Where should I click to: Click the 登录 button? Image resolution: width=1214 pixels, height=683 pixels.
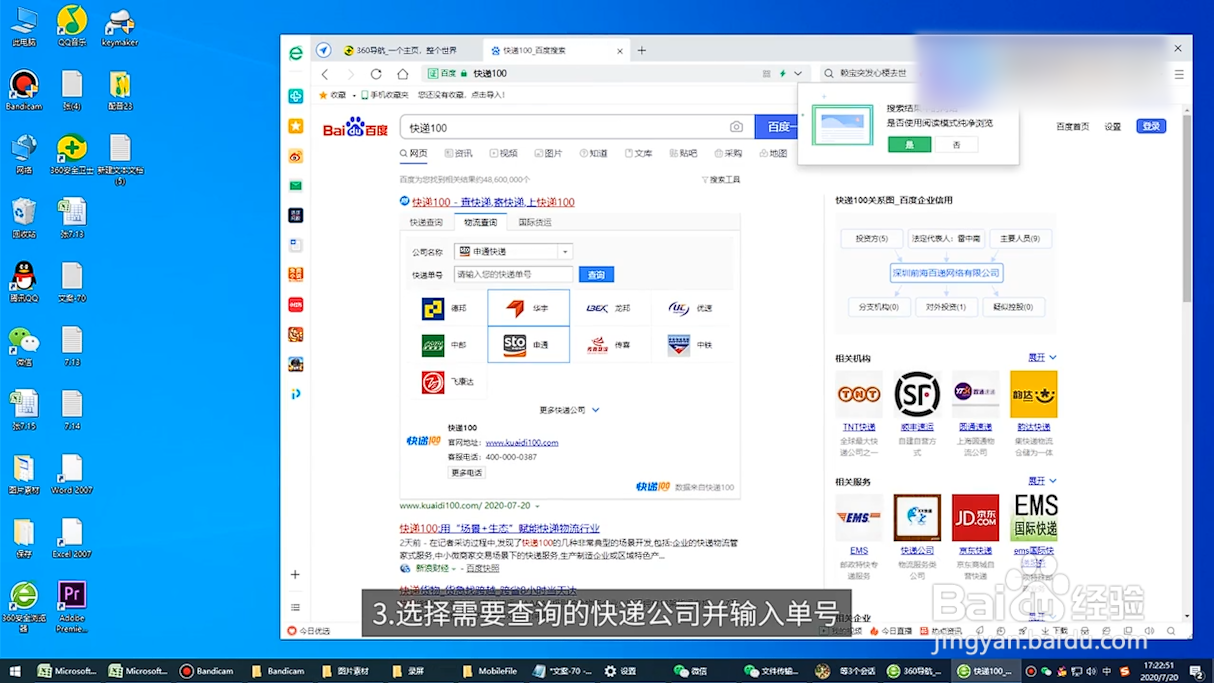pos(1151,127)
